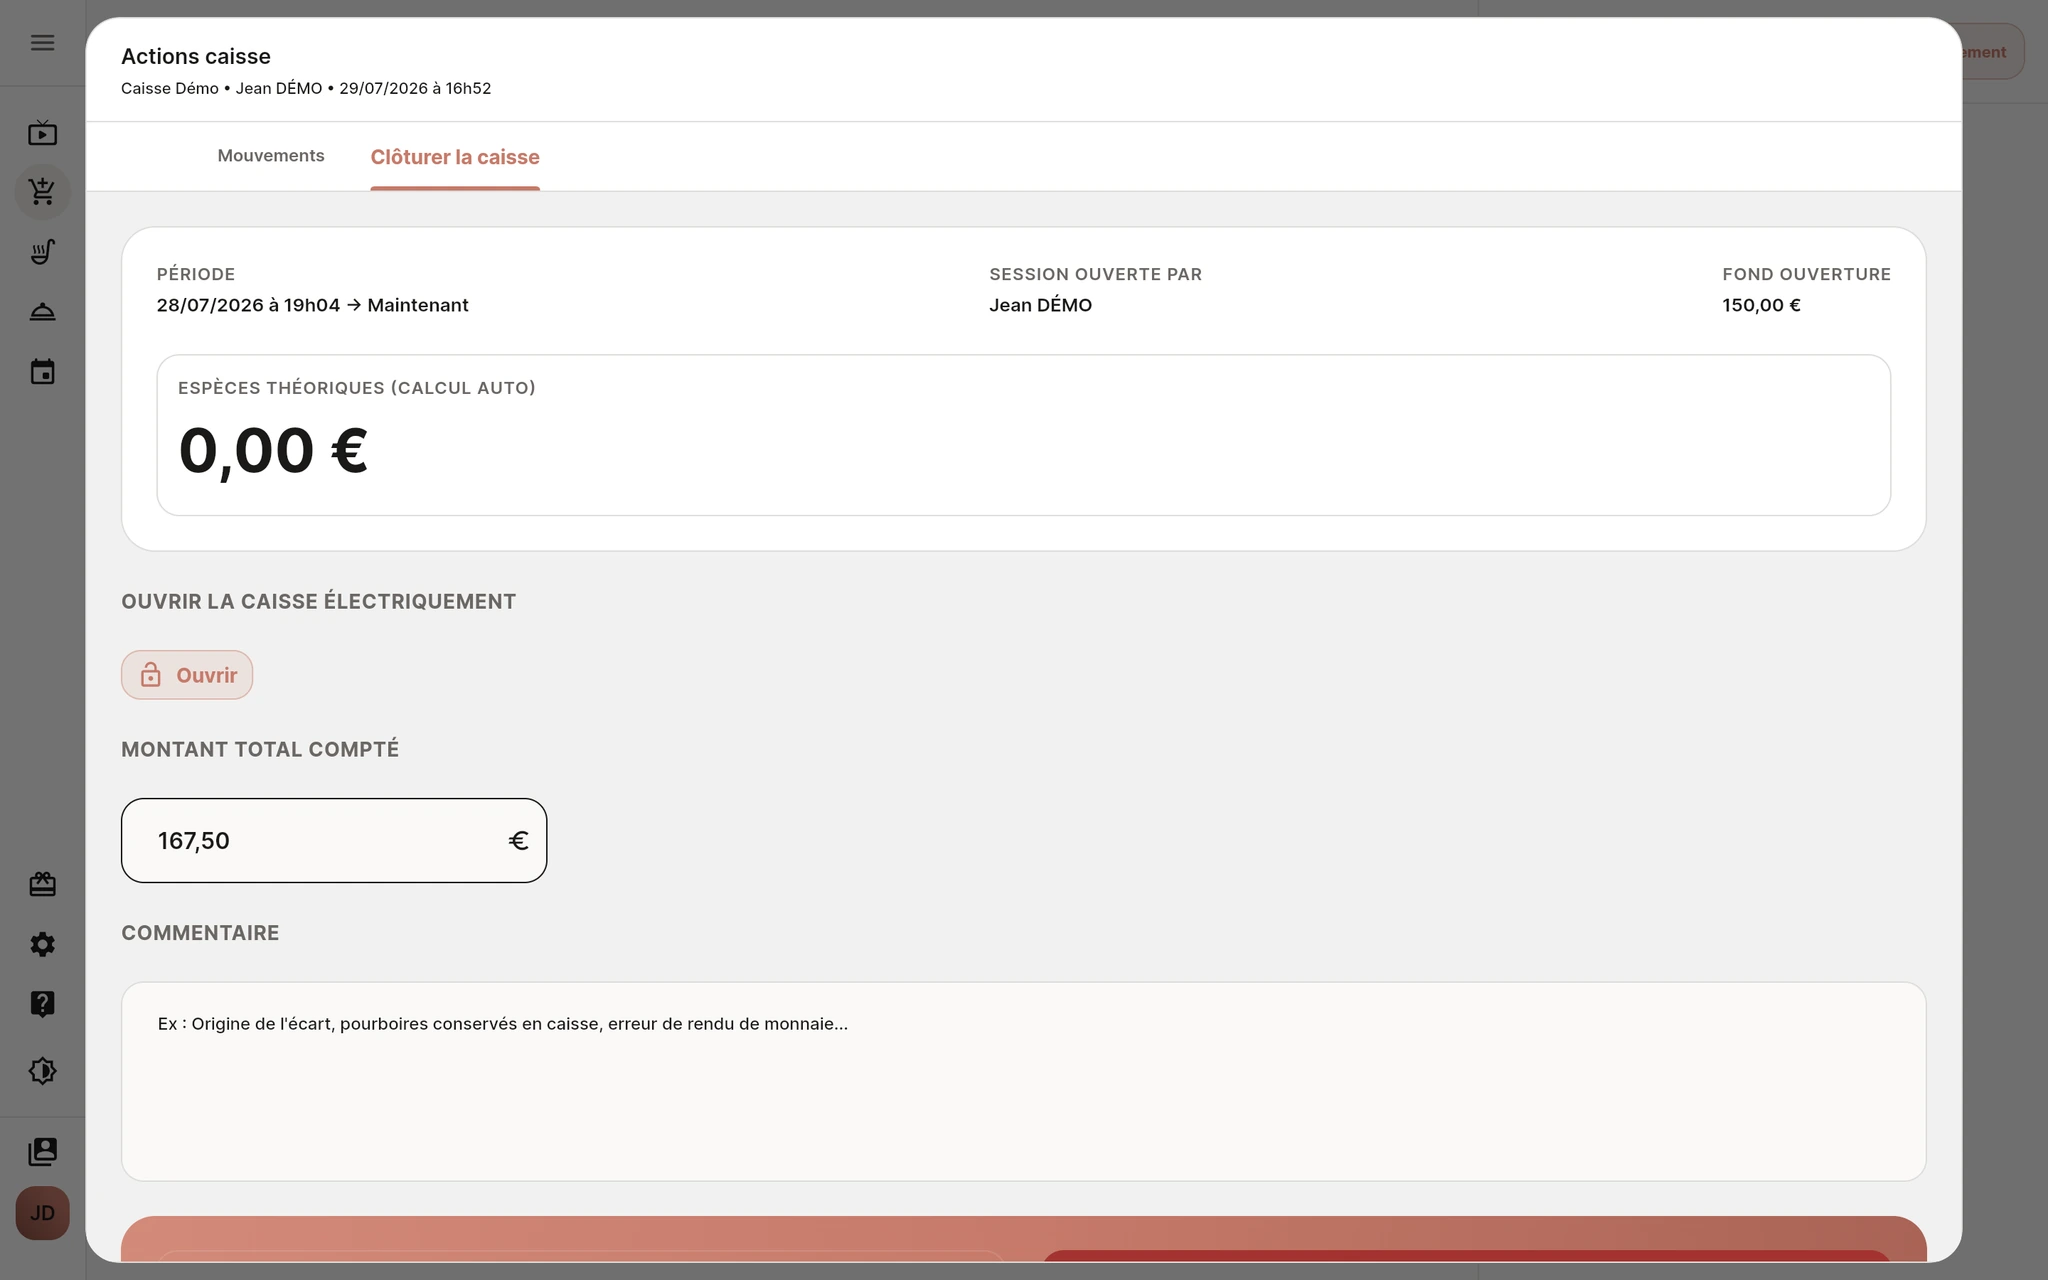Screen dimensions: 2048x1280
Task: Click the Actions caisse dialog title
Action: 196,56
